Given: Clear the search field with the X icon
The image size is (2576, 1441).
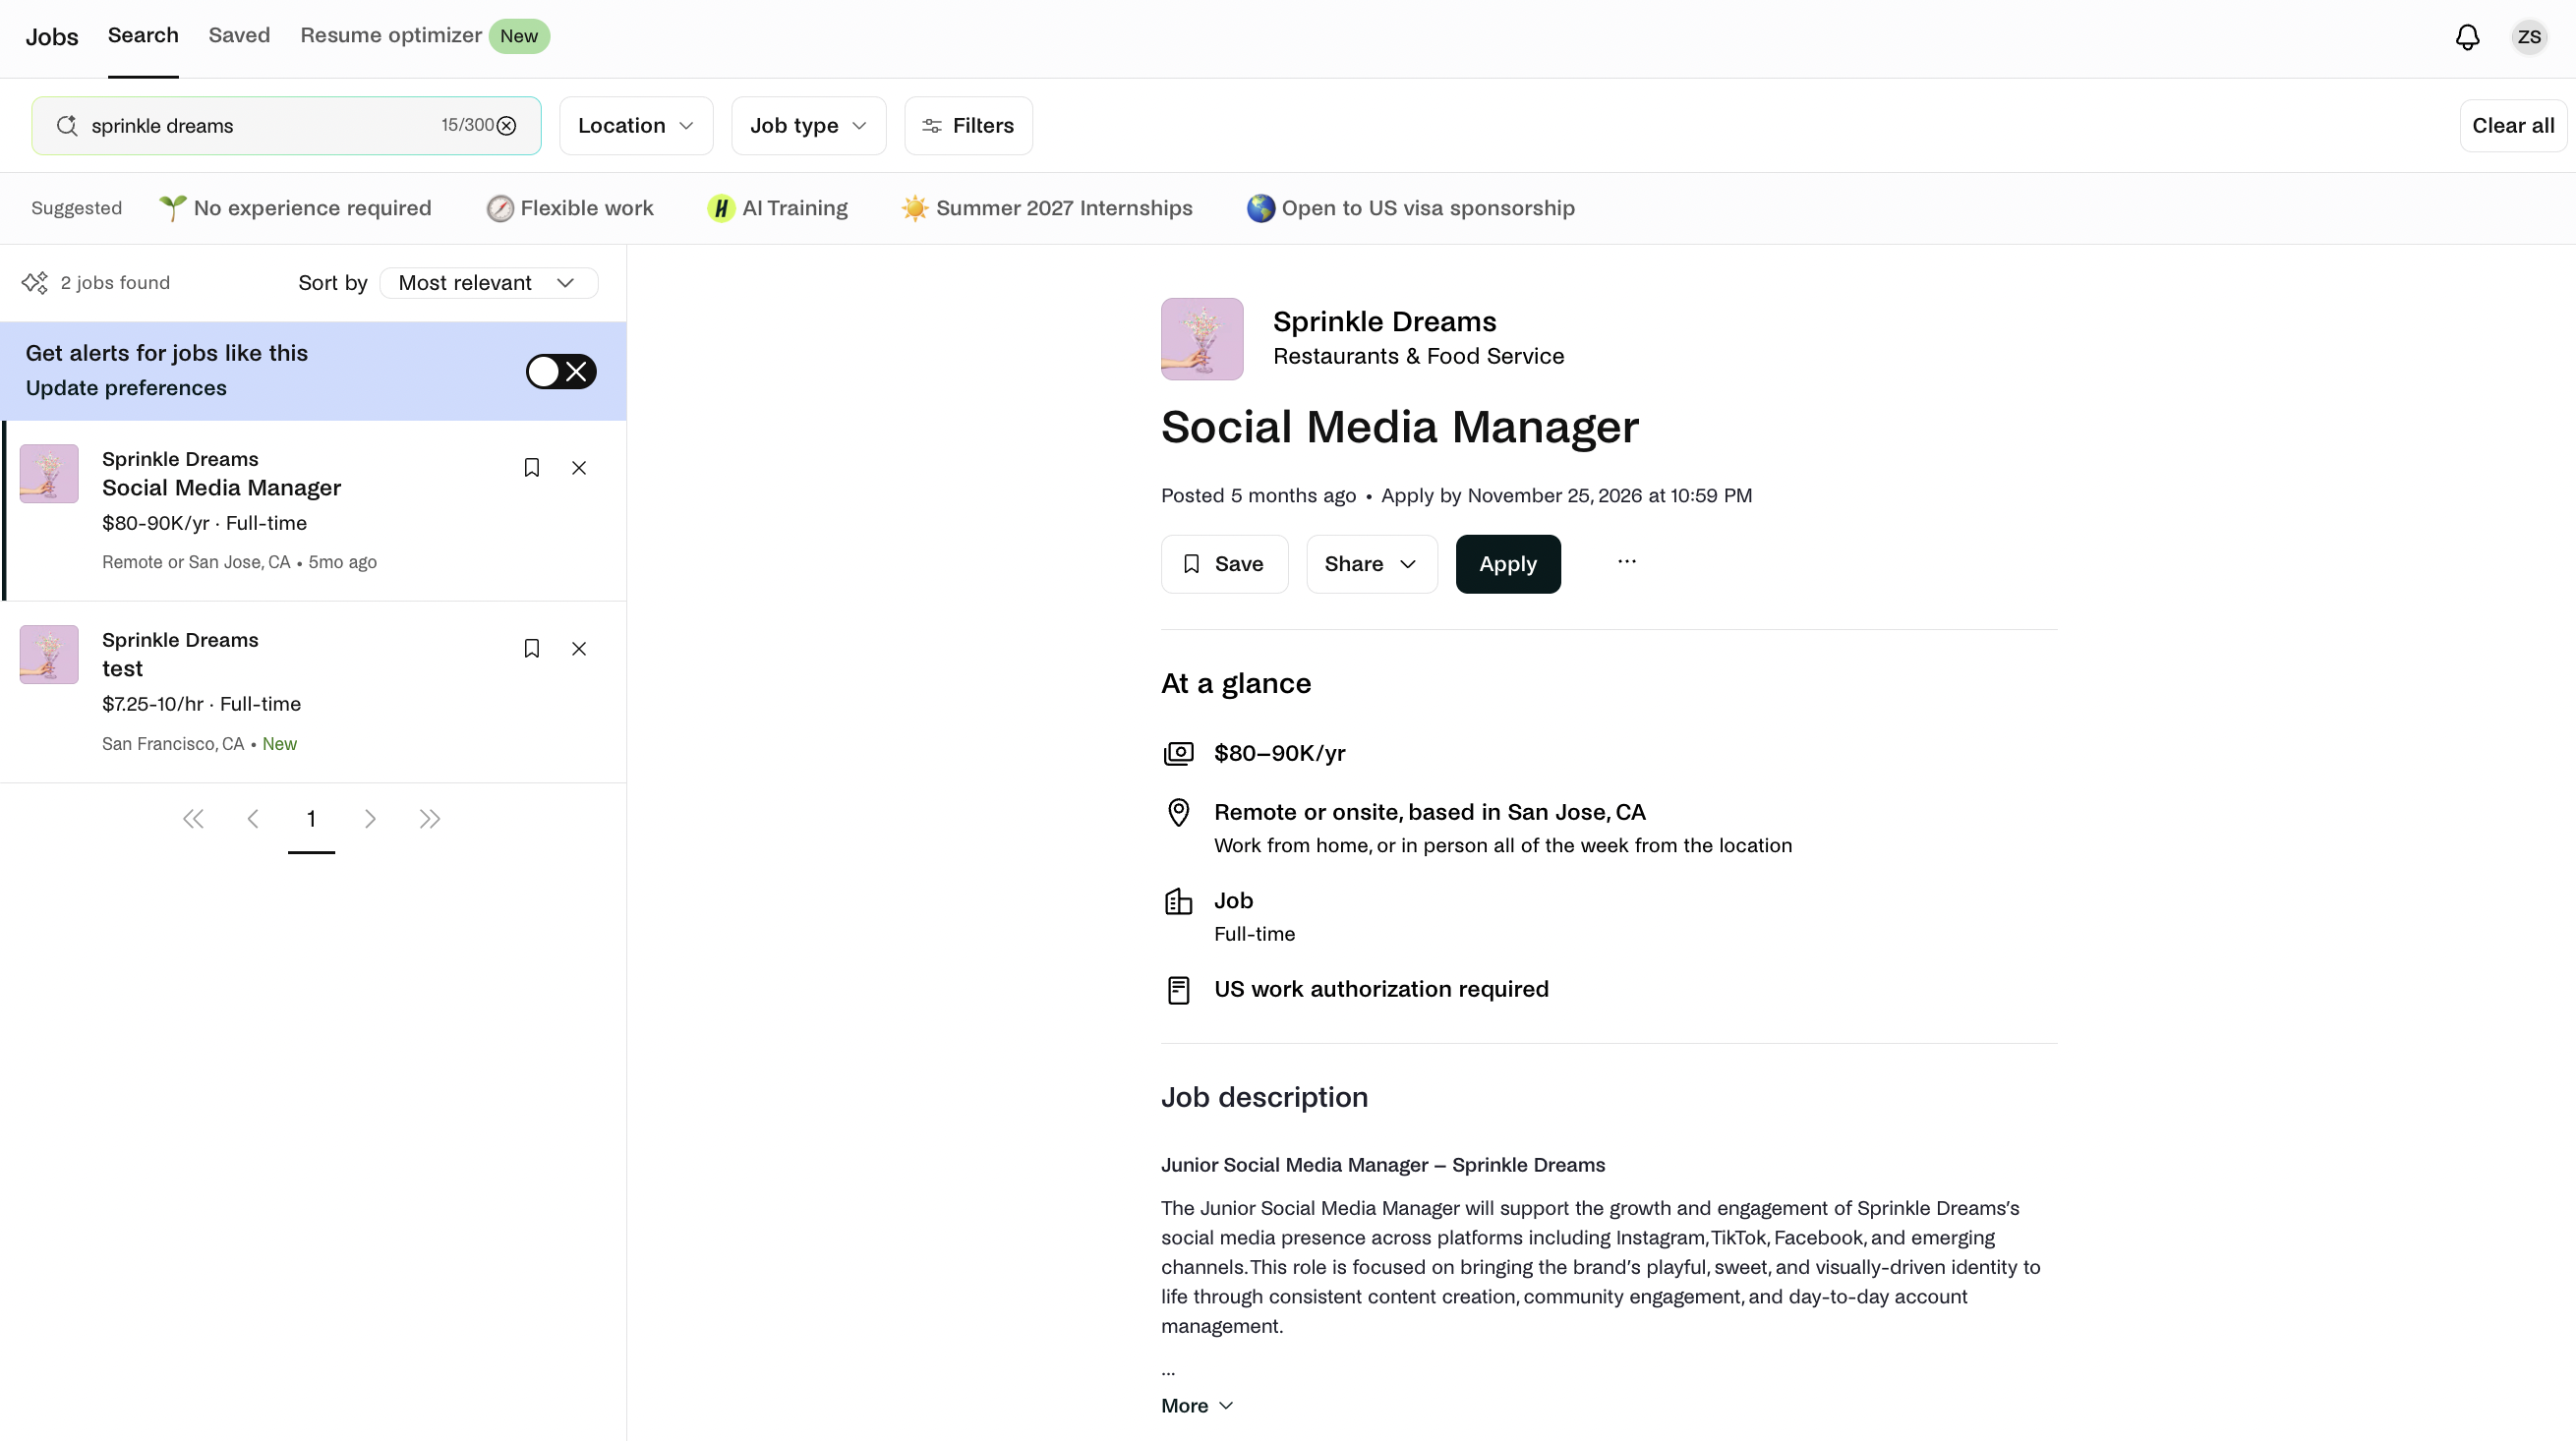Looking at the screenshot, I should 507,125.
